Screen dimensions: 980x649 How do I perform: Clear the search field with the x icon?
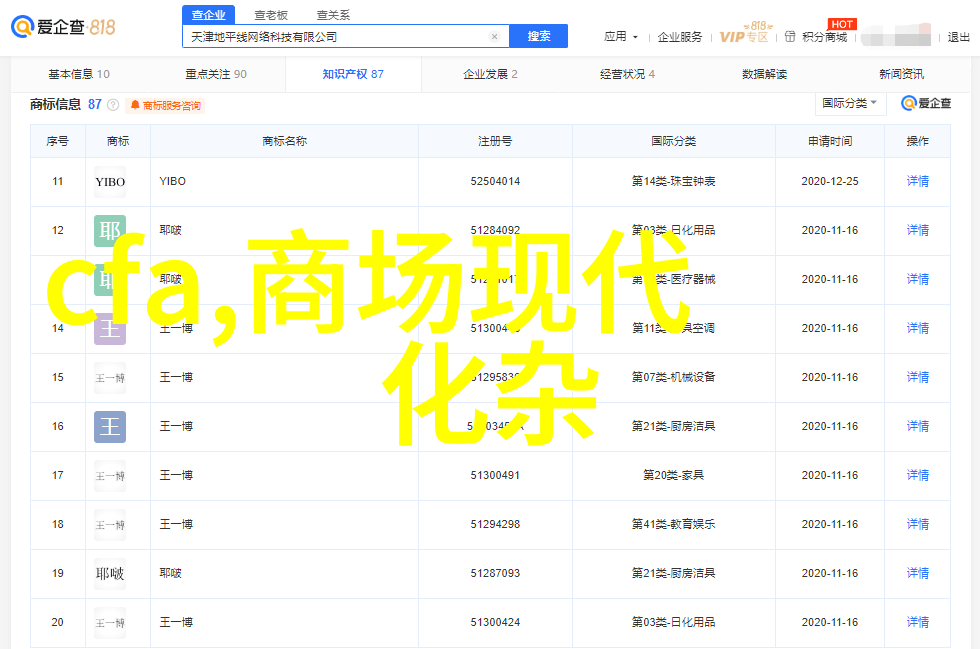point(494,37)
